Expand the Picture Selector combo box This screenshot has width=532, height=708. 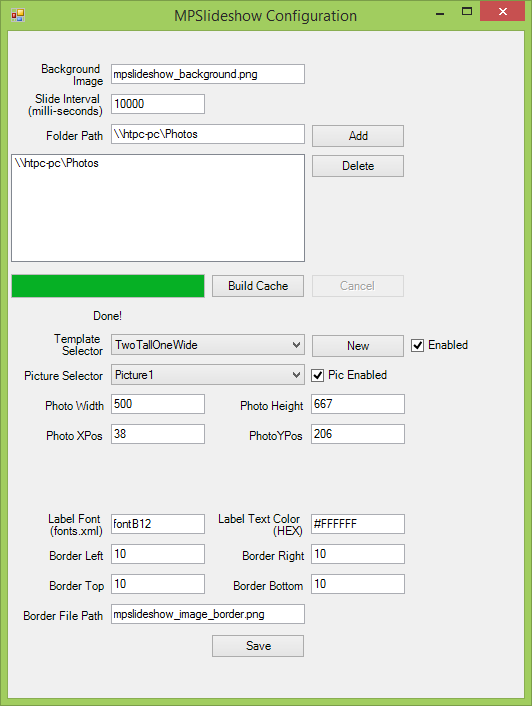pos(208,375)
